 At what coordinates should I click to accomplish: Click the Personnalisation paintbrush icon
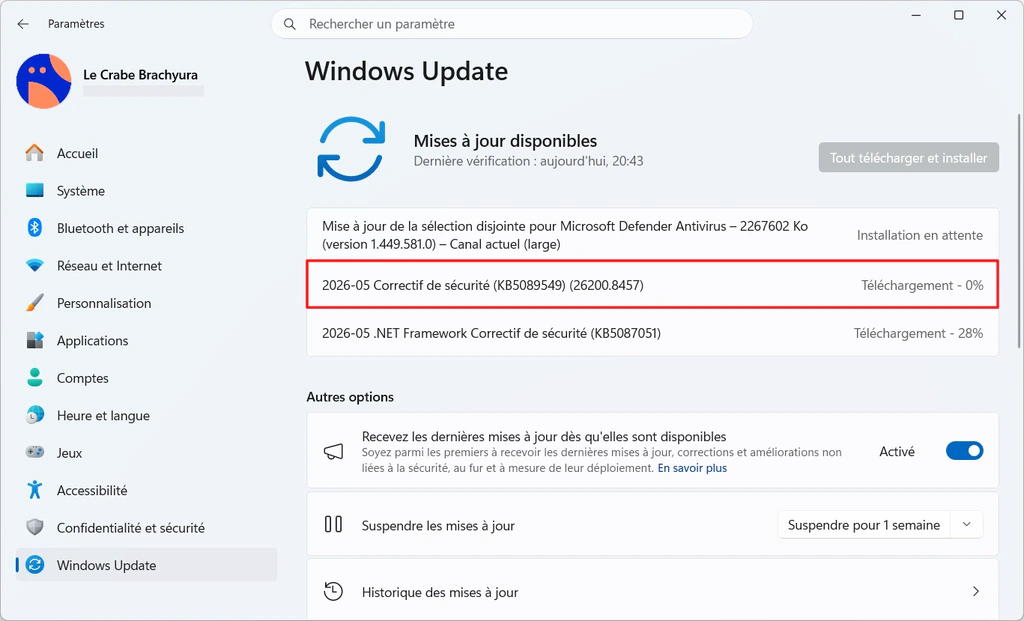coord(35,303)
